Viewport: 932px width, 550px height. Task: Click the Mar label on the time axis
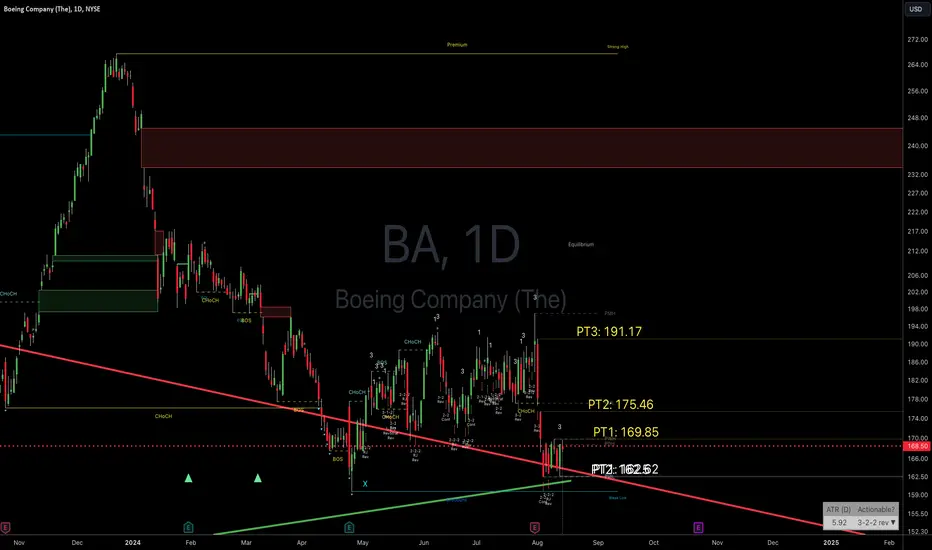(246, 542)
